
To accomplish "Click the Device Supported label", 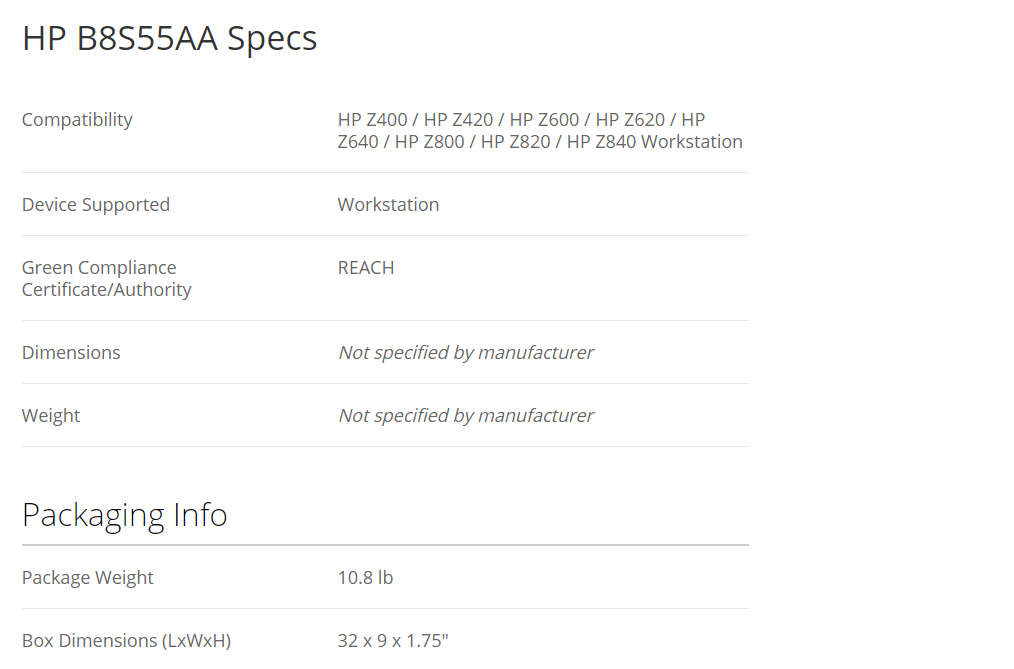I will [x=96, y=205].
